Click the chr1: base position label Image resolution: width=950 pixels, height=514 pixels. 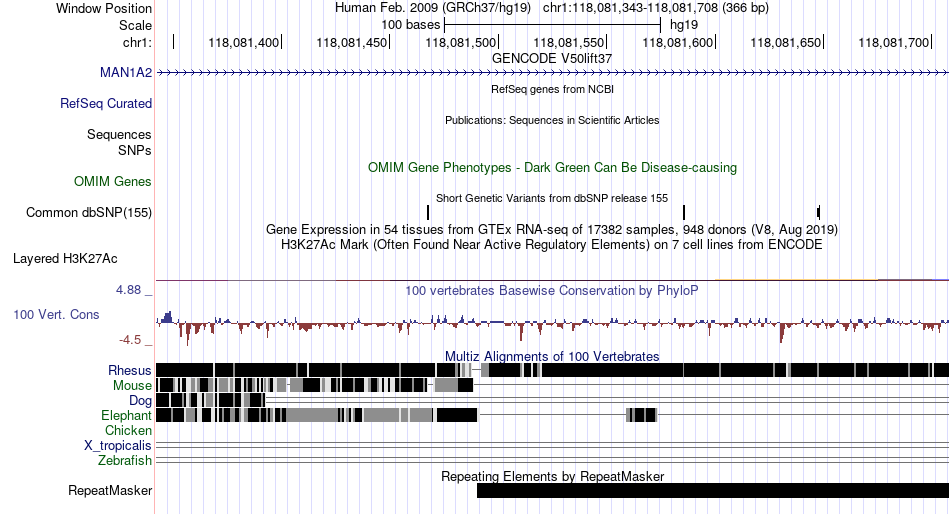[x=138, y=42]
